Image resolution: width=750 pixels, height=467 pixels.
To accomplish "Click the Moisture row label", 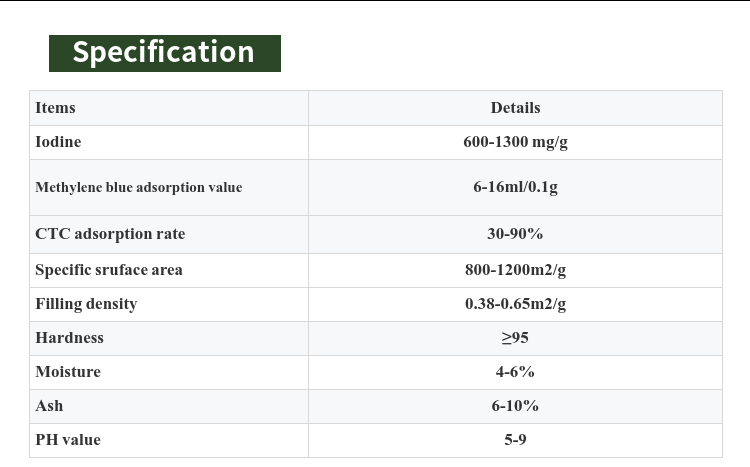I will coord(68,372).
